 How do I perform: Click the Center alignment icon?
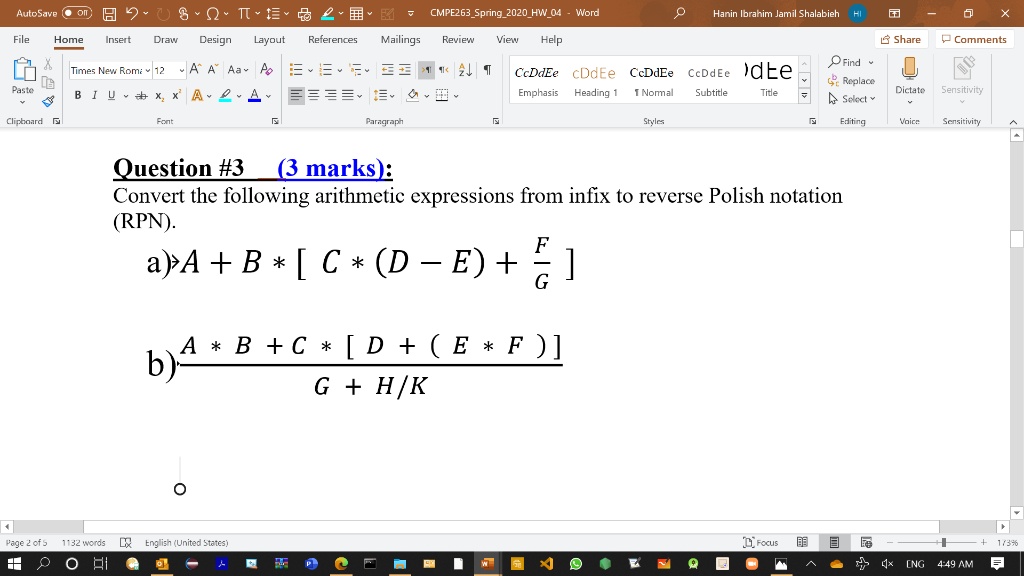point(314,96)
